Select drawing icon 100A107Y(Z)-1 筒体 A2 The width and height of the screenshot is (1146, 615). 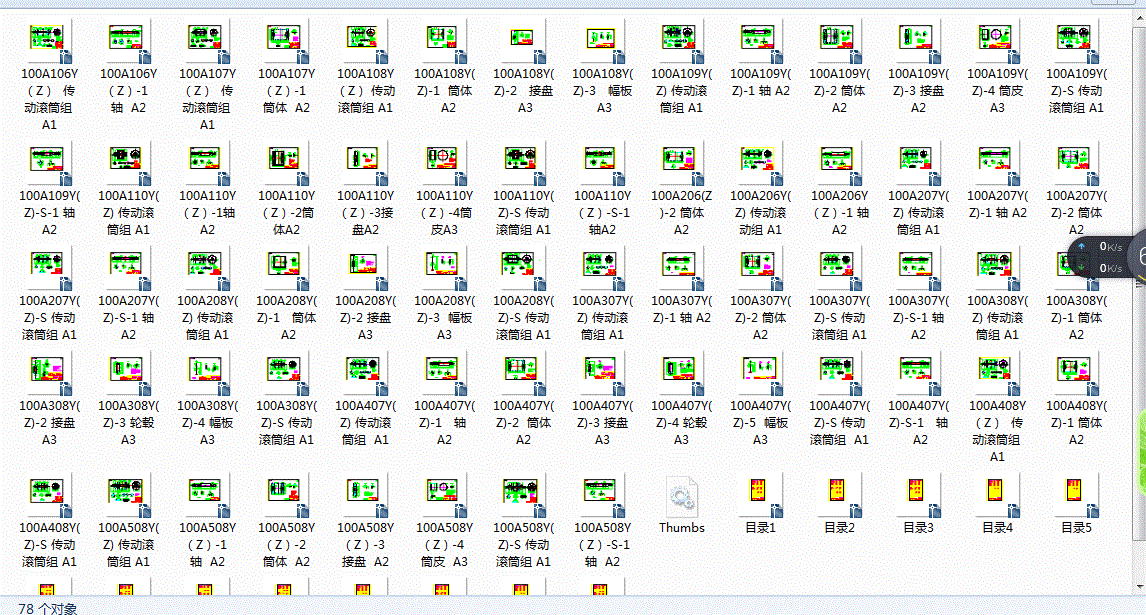tap(286, 41)
